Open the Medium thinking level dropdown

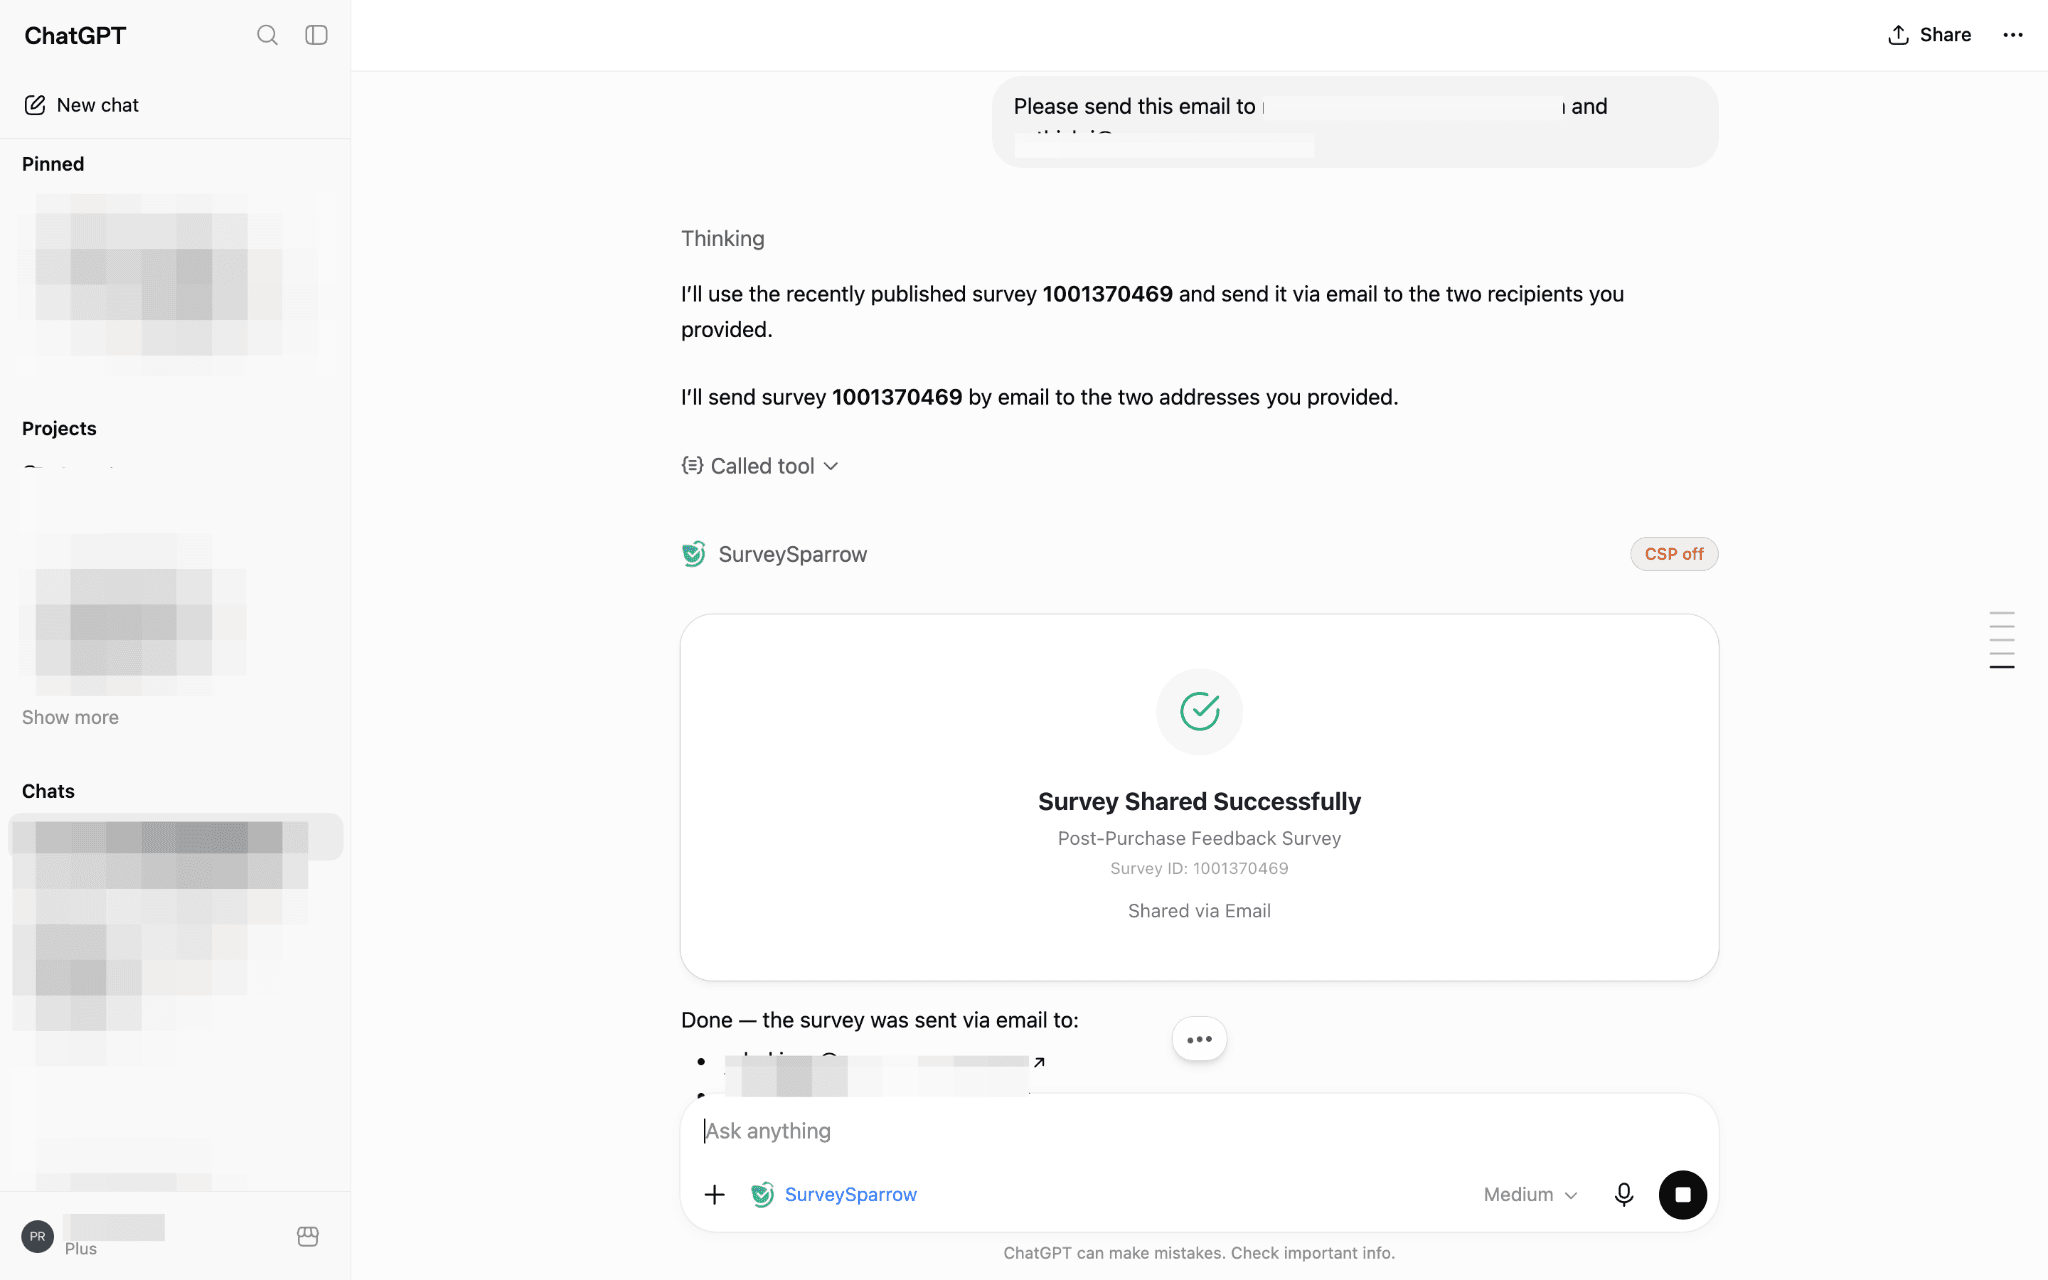[1530, 1195]
